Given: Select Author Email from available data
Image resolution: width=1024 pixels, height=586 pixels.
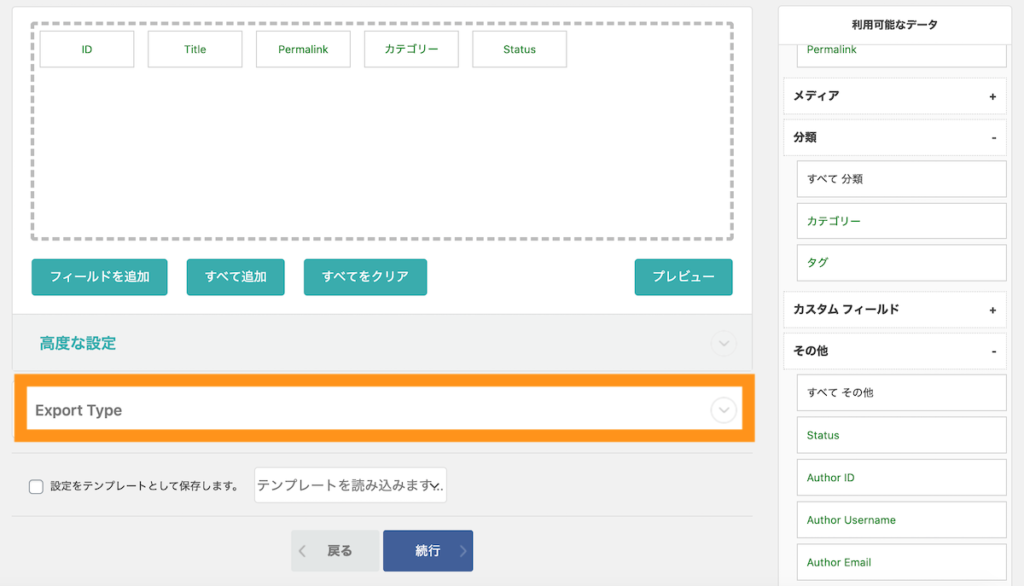Looking at the screenshot, I should (900, 562).
